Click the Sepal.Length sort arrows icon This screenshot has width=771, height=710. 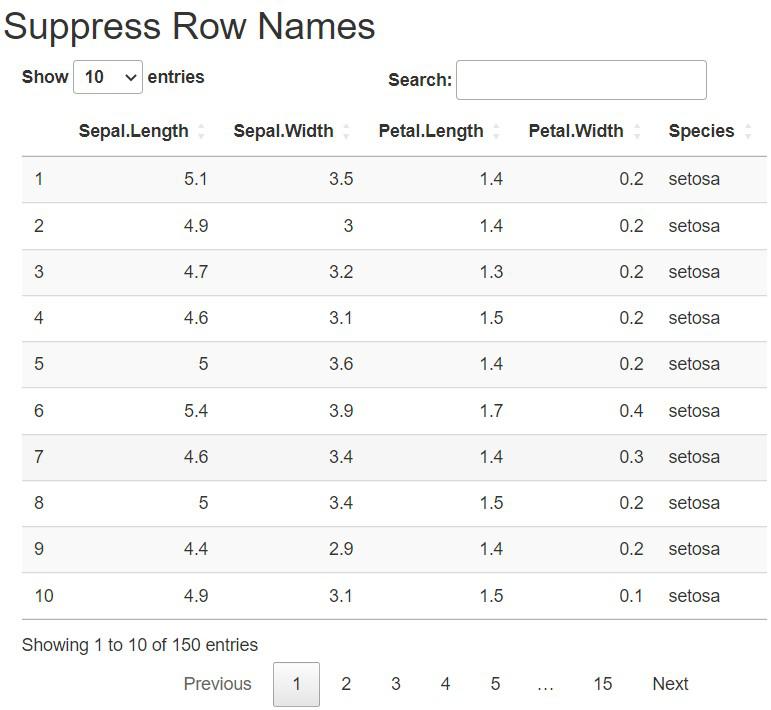pos(201,132)
